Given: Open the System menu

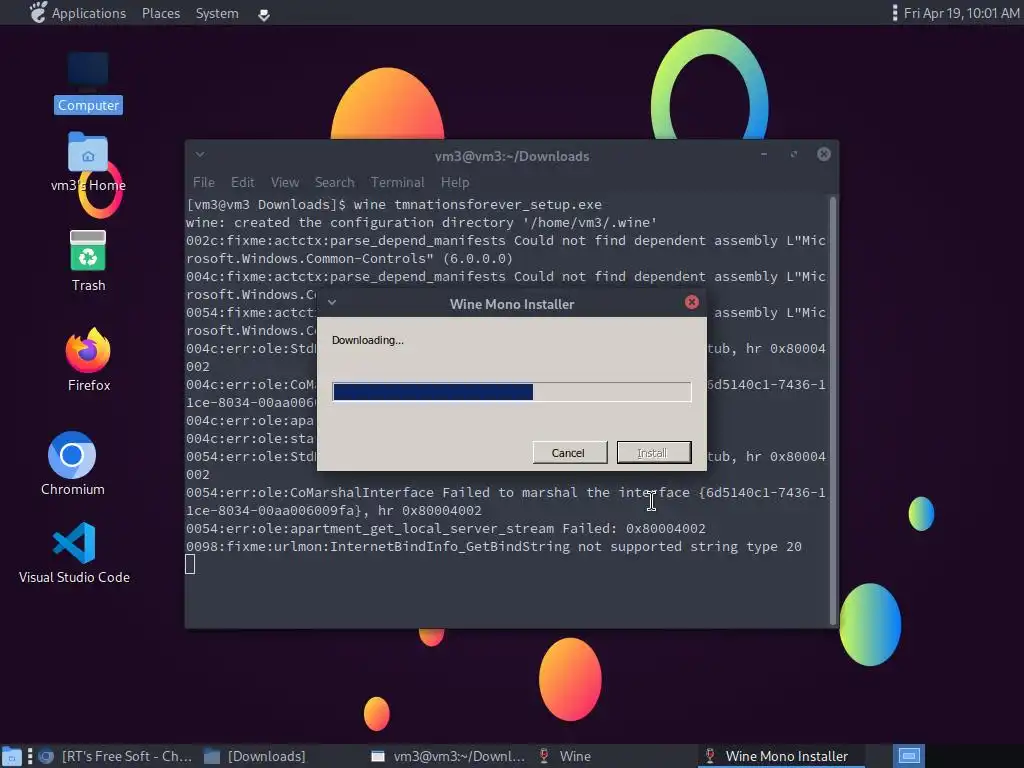Looking at the screenshot, I should pos(217,13).
